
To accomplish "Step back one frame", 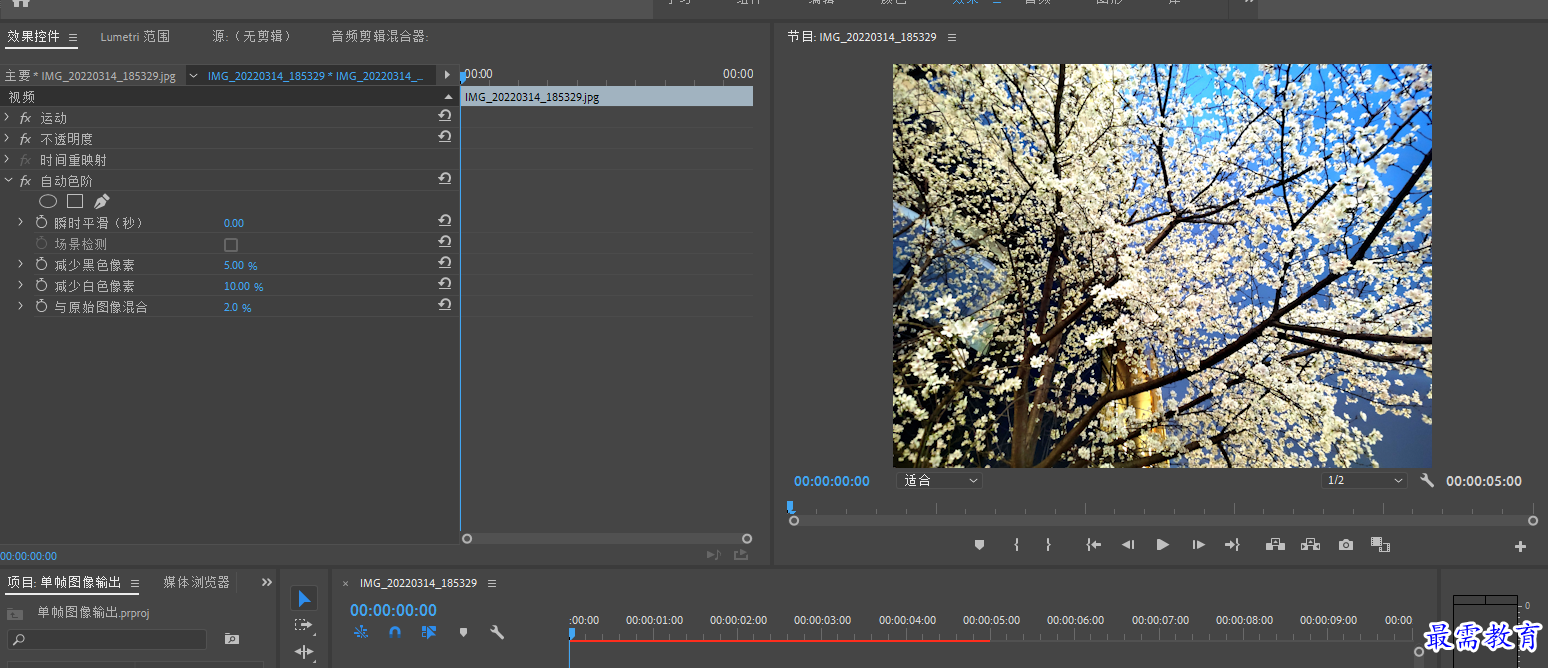I will 1128,545.
